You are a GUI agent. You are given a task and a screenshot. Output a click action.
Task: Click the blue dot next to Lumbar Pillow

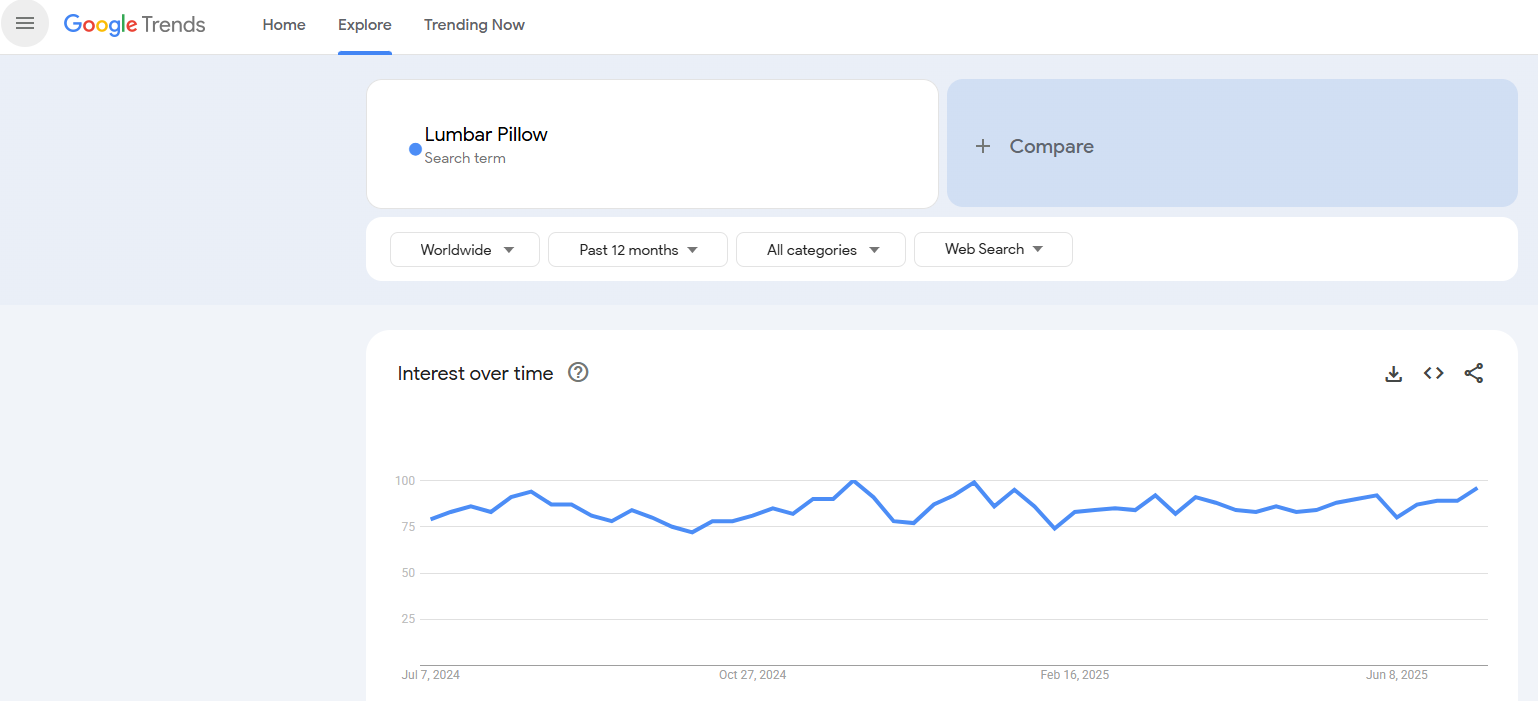pyautogui.click(x=415, y=149)
